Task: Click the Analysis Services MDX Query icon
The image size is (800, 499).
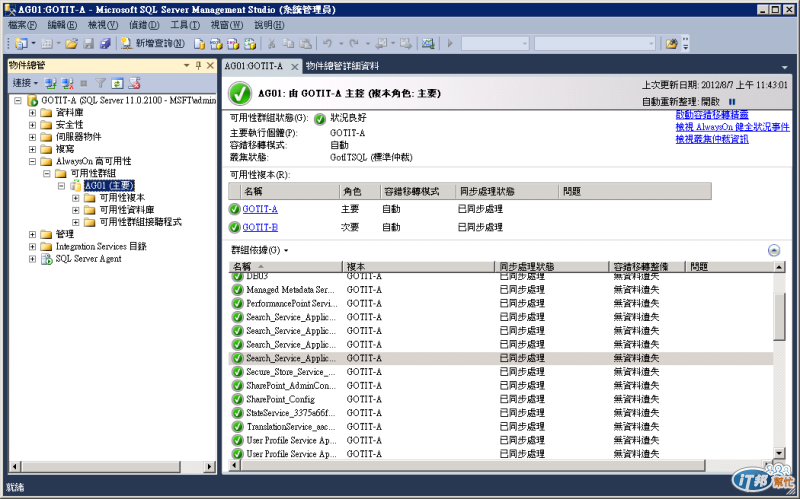Action: click(216, 44)
